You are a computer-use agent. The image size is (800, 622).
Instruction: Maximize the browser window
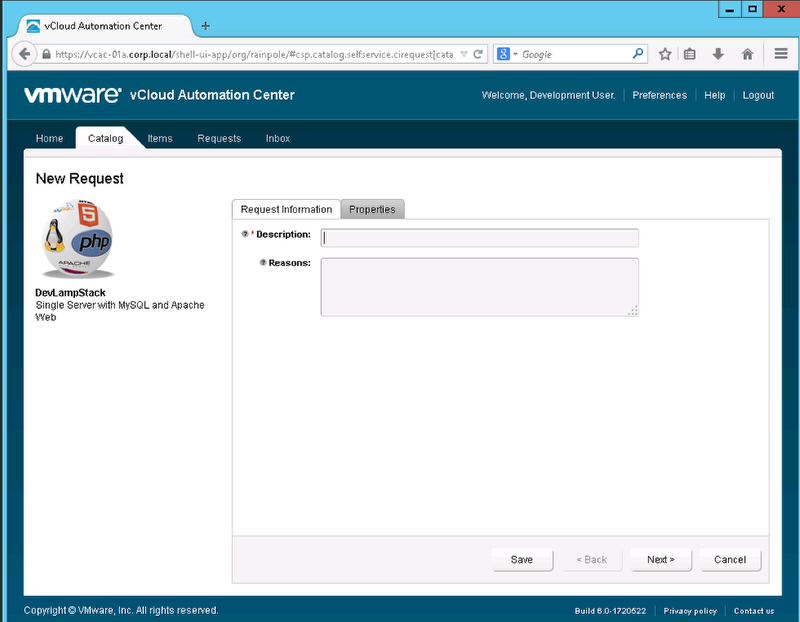coord(752,9)
